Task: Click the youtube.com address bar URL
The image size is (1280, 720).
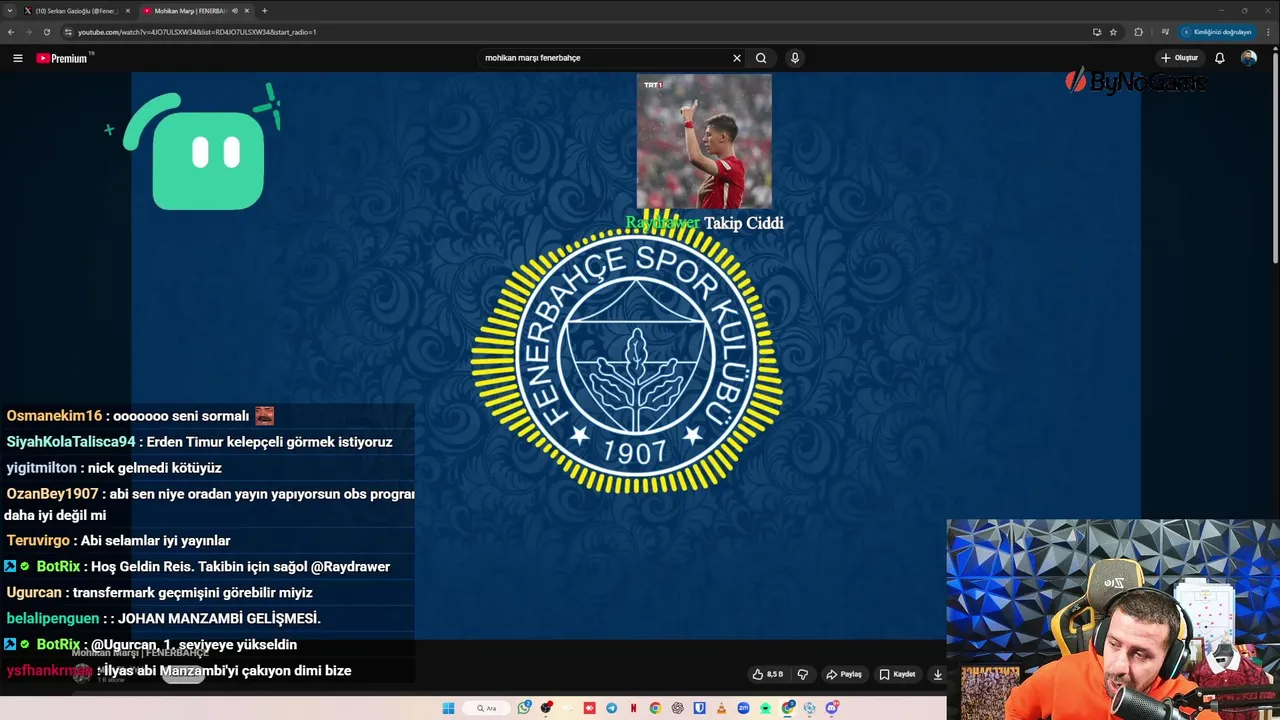Action: click(x=197, y=32)
